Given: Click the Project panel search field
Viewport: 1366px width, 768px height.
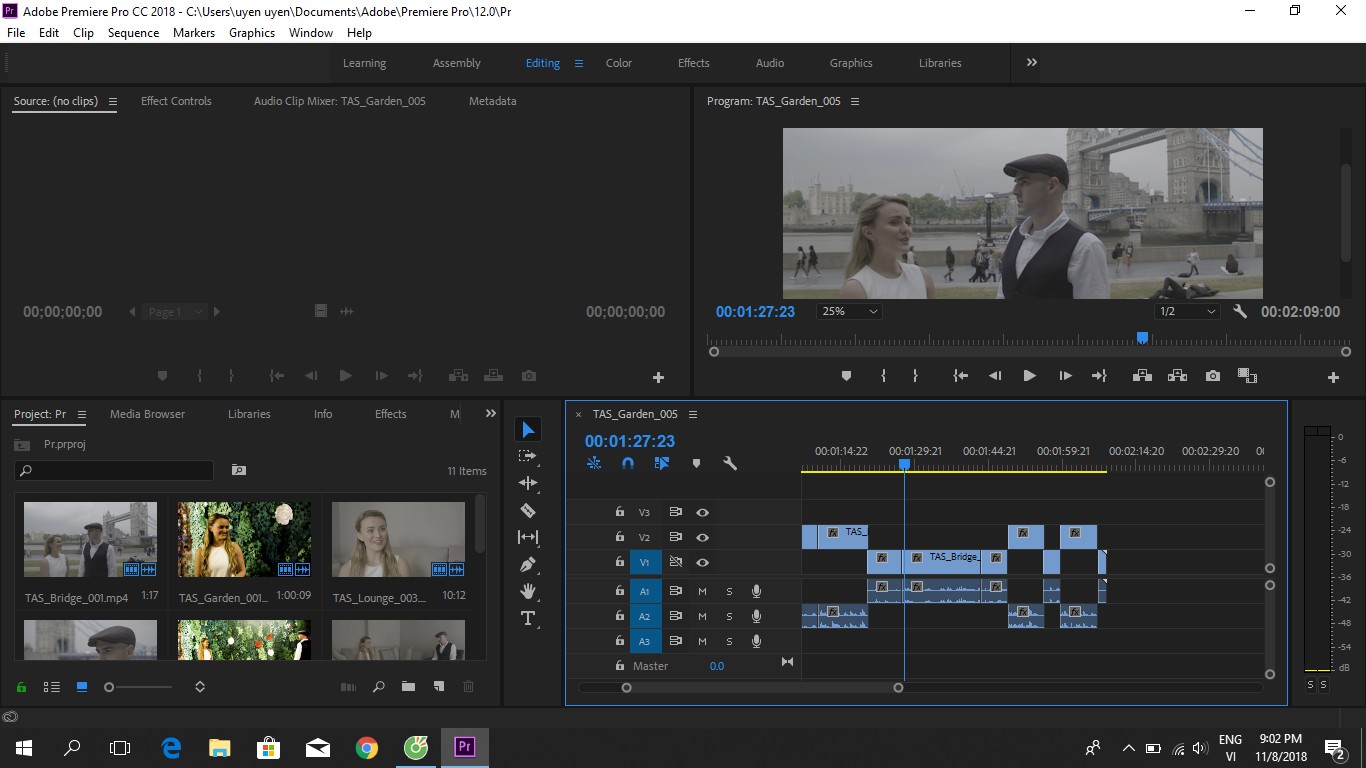Looking at the screenshot, I should coord(114,470).
